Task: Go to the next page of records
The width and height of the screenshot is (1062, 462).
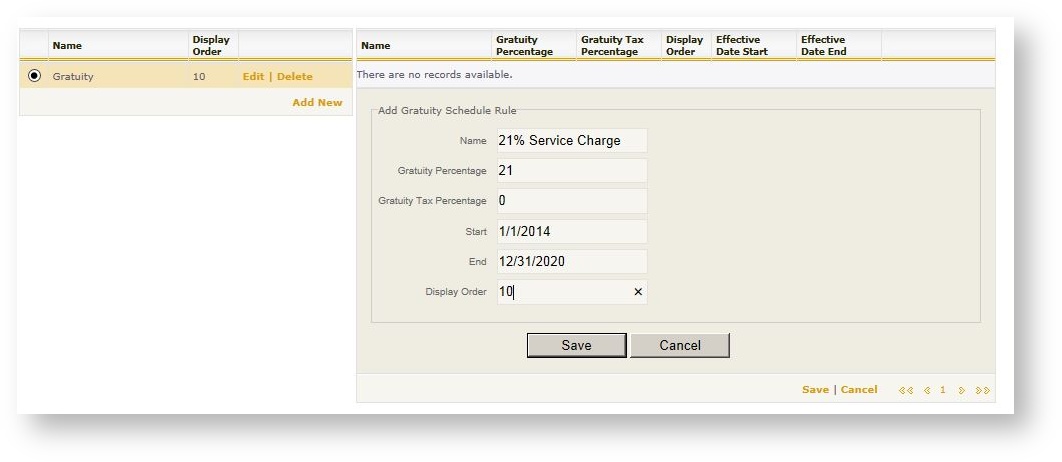Action: 962,390
